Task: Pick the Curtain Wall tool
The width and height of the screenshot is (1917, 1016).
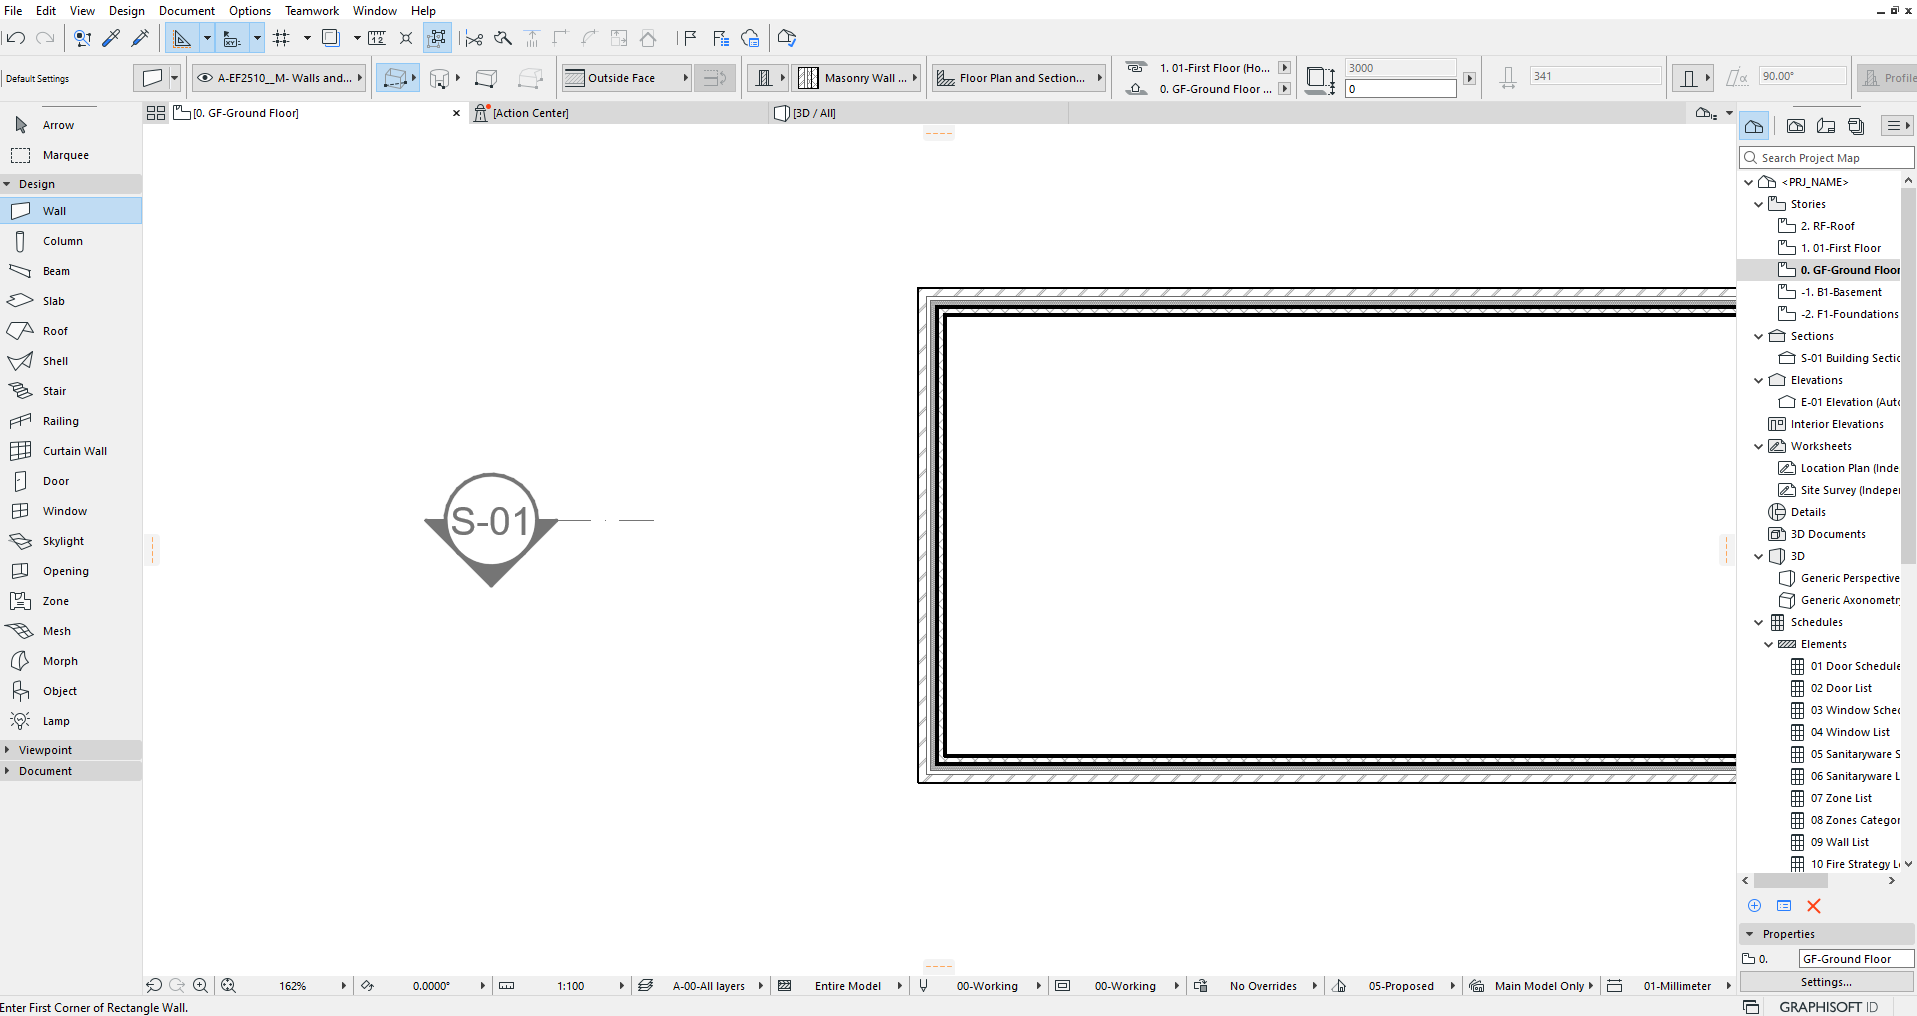Action: [74, 451]
